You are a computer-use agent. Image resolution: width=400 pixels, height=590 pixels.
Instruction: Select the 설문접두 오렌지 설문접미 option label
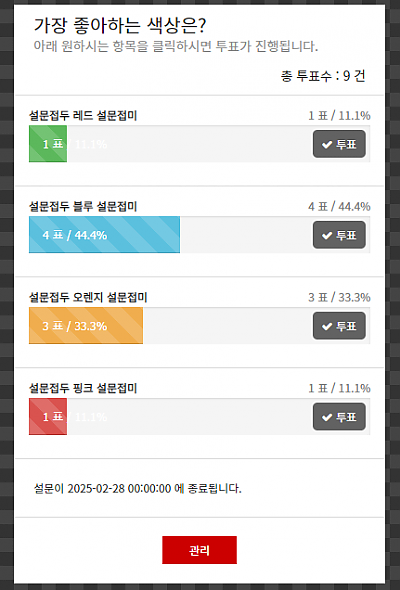point(88,298)
